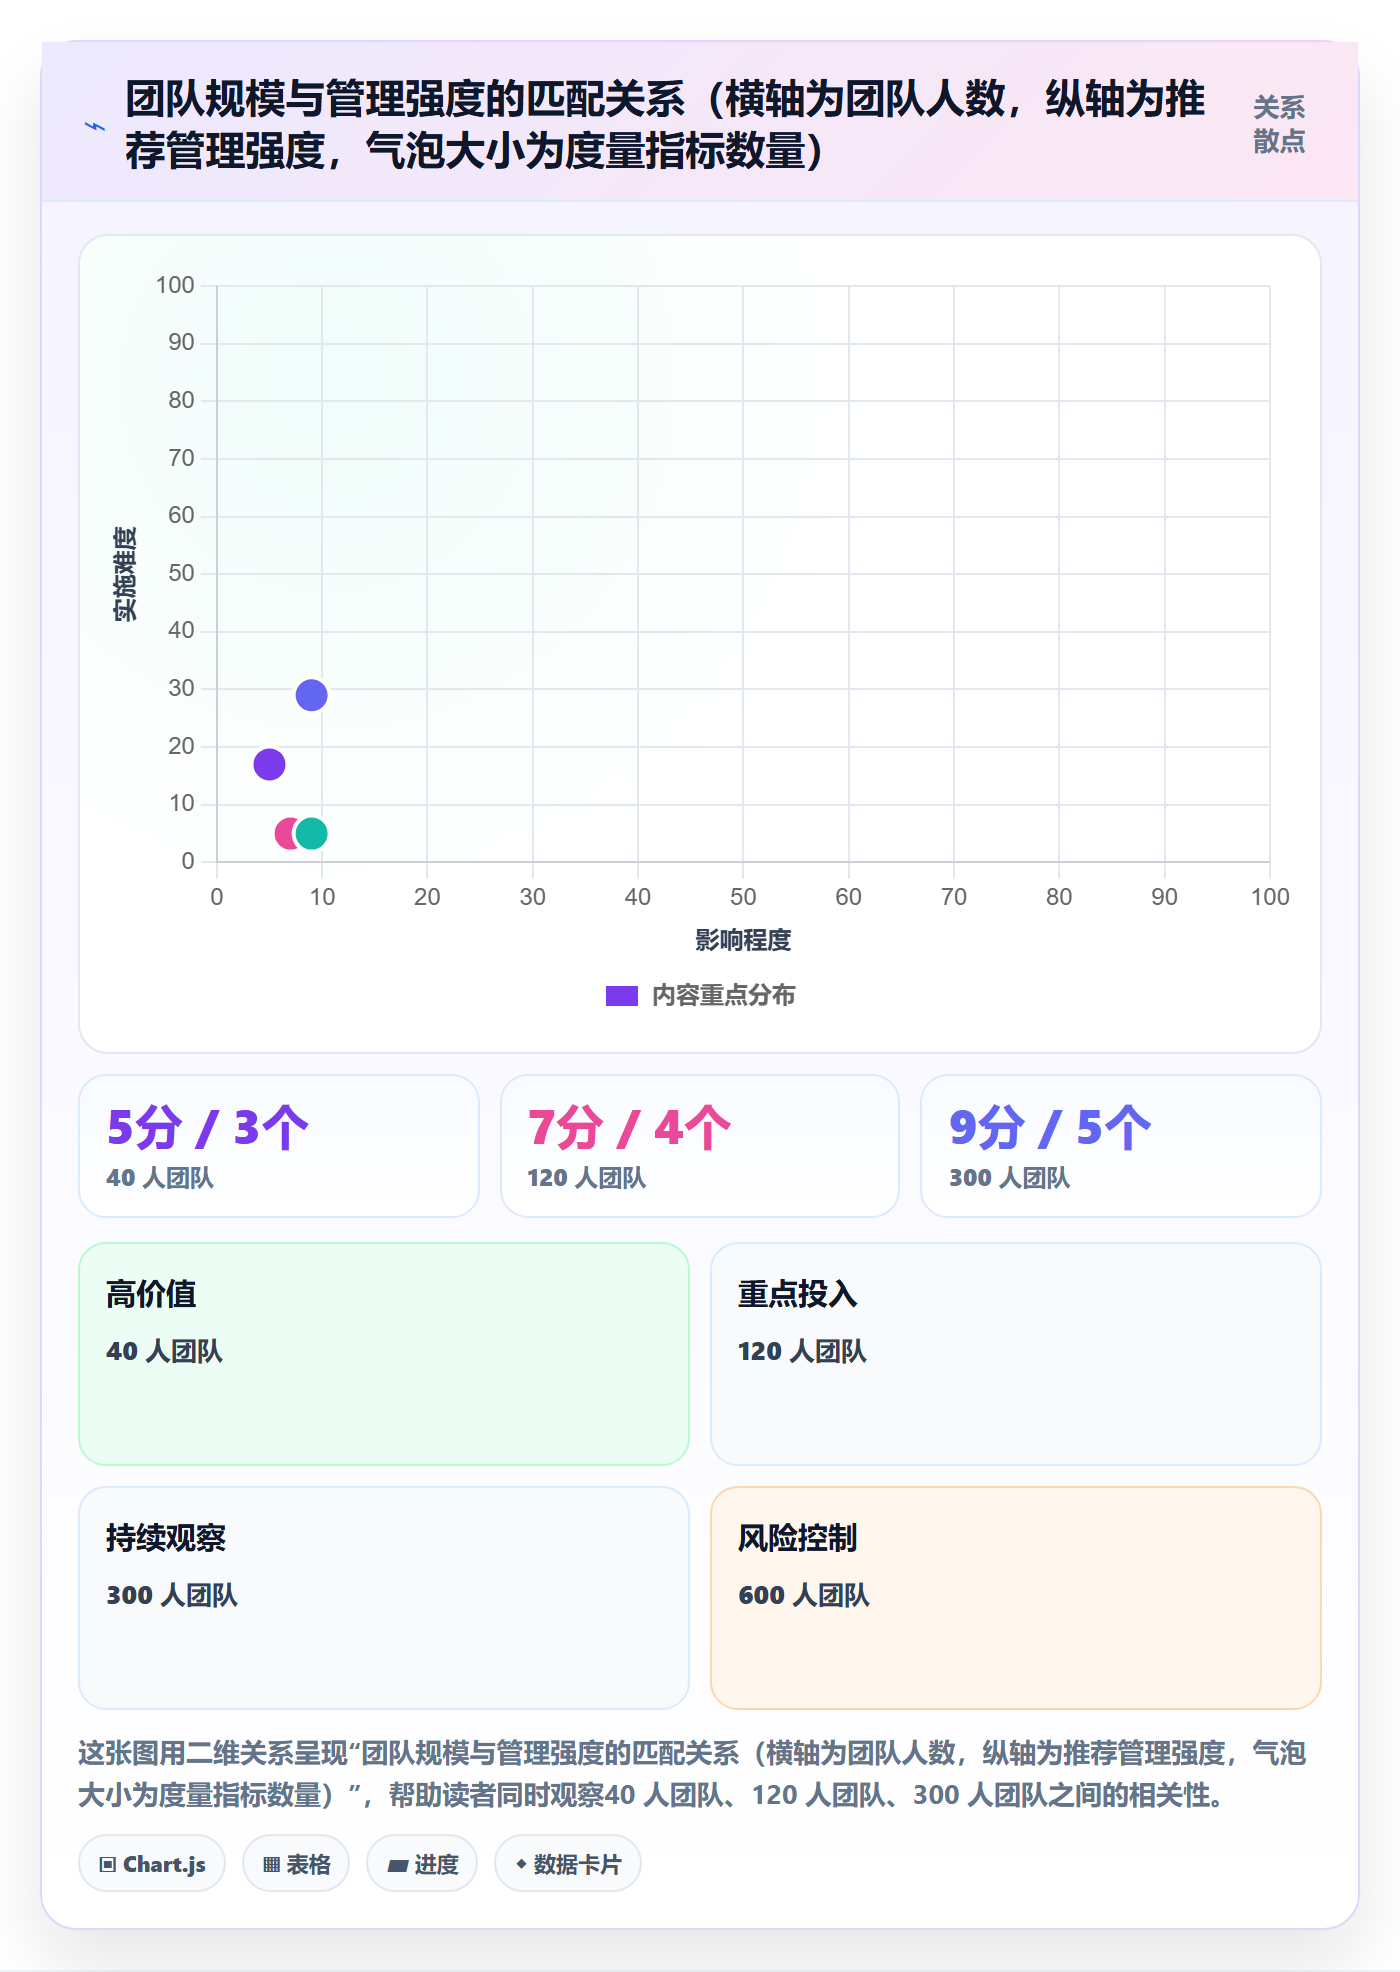Click the 关系散点 label in header
The height and width of the screenshot is (1972, 1400).
click(x=1279, y=125)
